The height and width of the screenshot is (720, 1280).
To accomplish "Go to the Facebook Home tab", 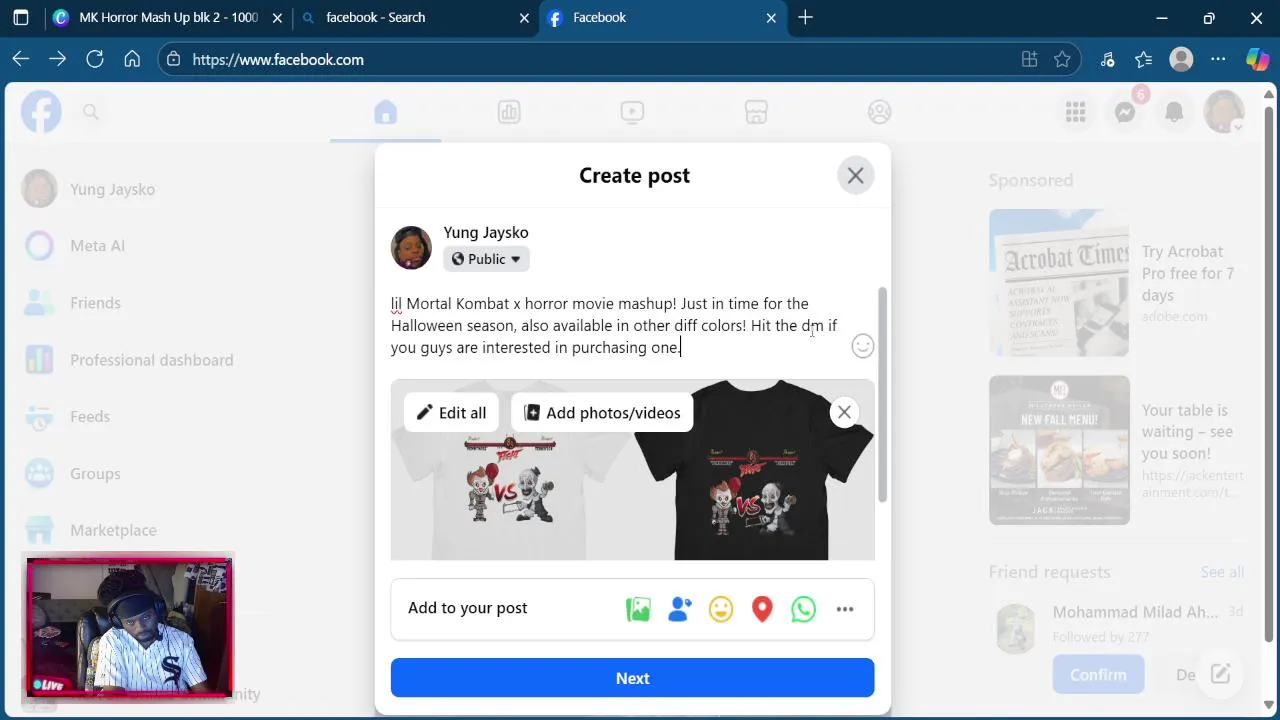I will (x=385, y=112).
